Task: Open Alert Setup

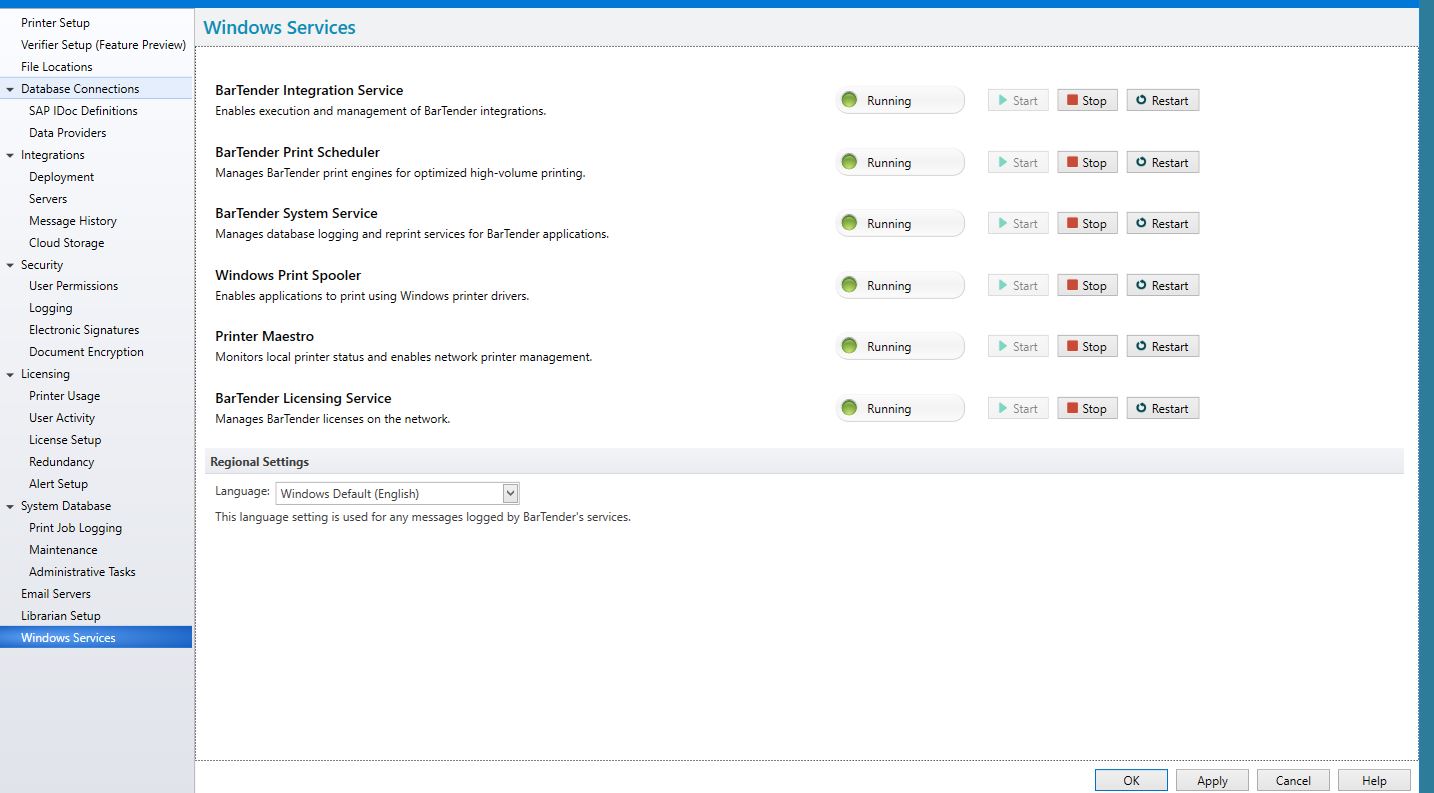Action: [x=58, y=484]
